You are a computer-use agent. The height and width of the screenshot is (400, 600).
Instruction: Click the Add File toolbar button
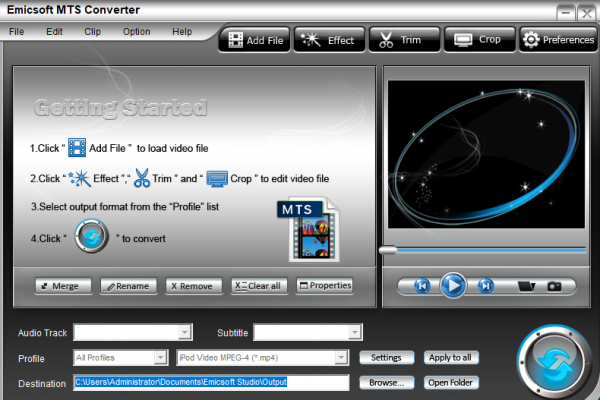(254, 40)
